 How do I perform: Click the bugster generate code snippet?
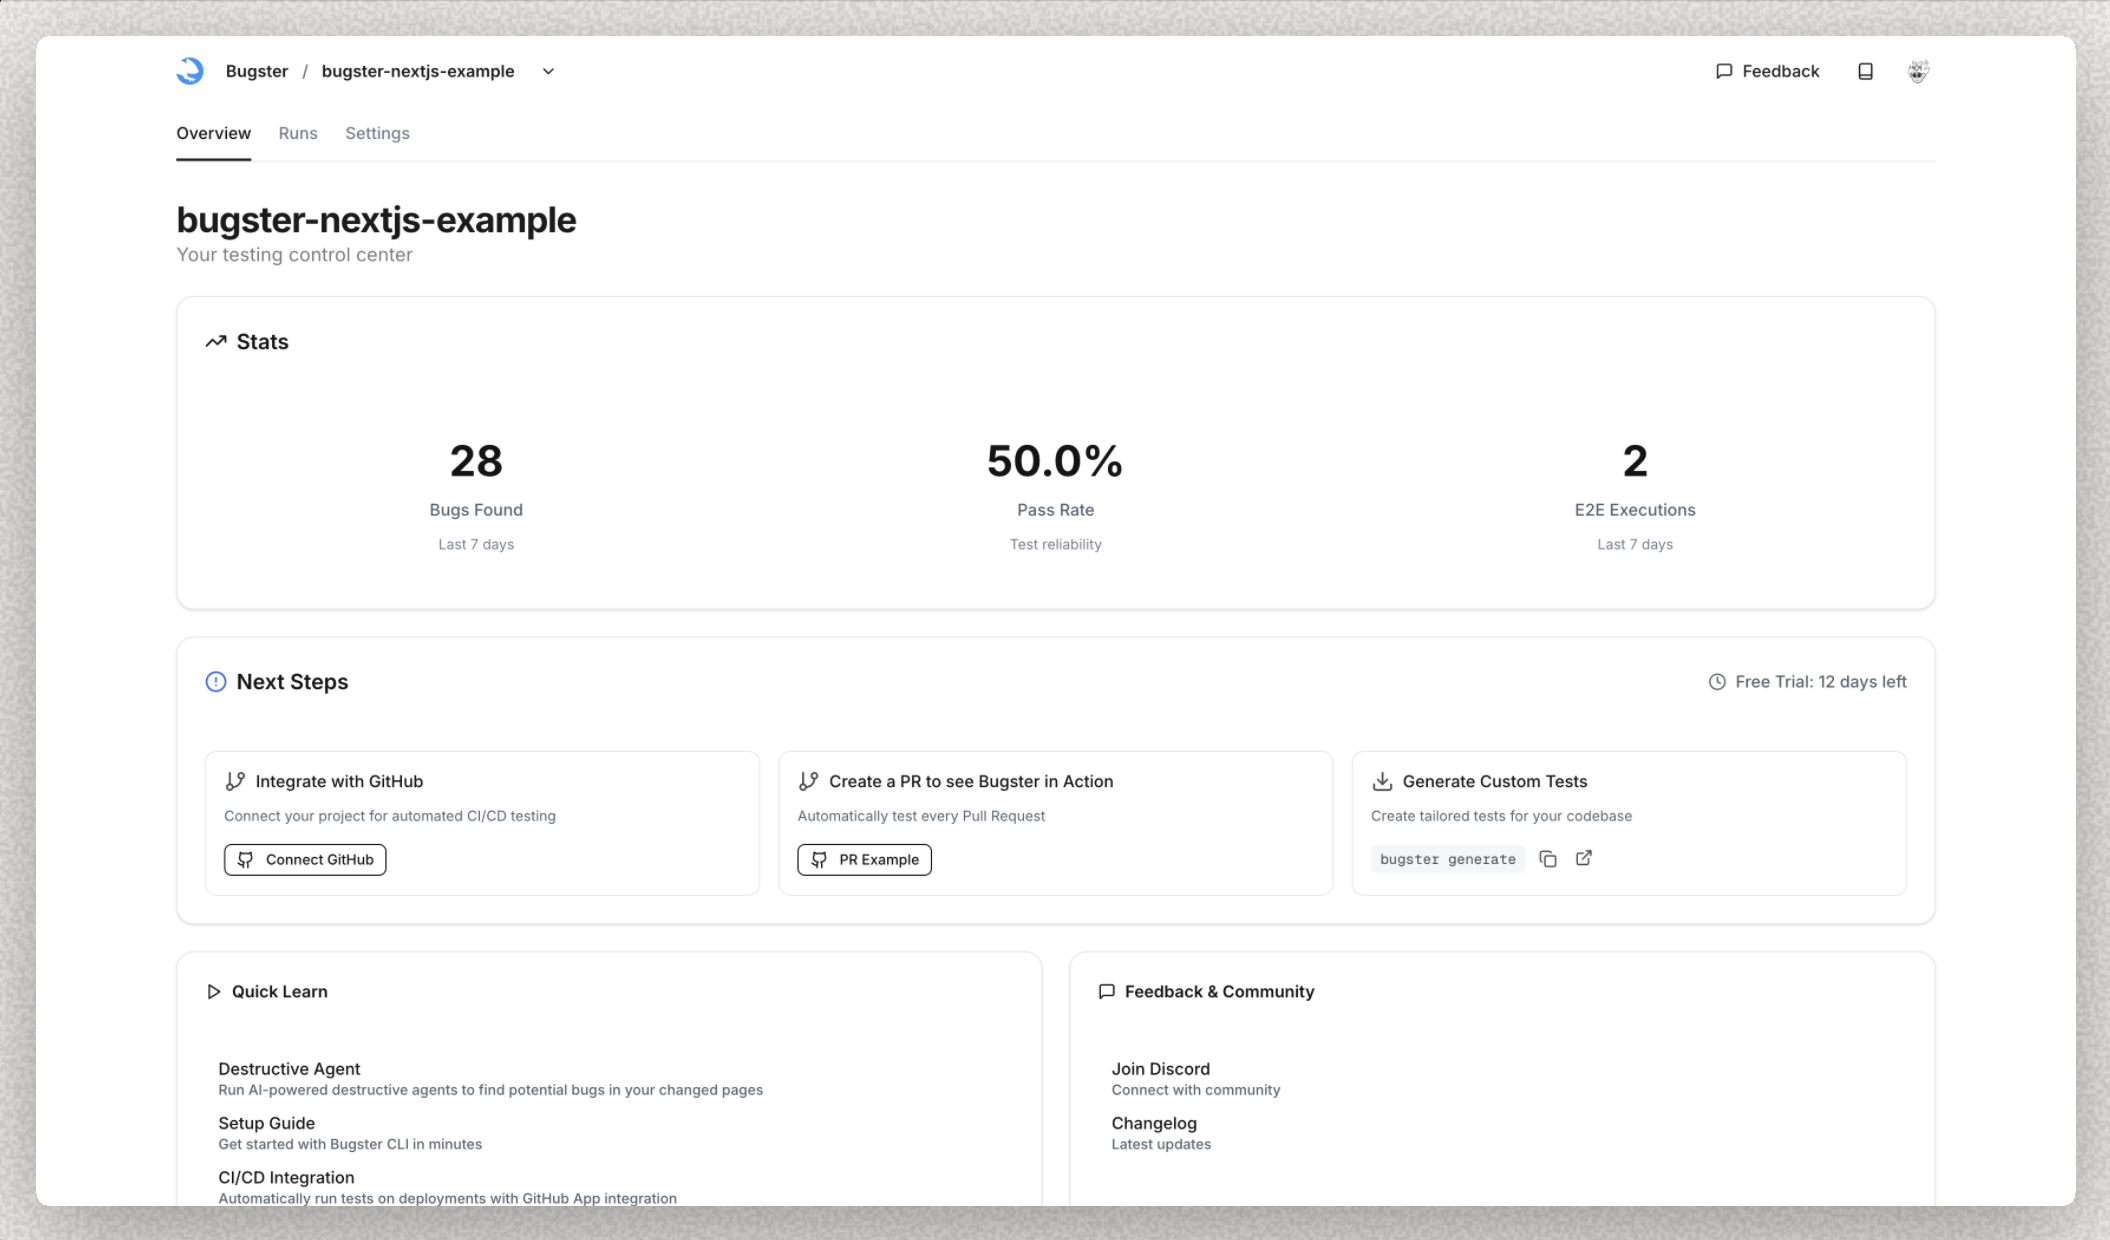1448,859
